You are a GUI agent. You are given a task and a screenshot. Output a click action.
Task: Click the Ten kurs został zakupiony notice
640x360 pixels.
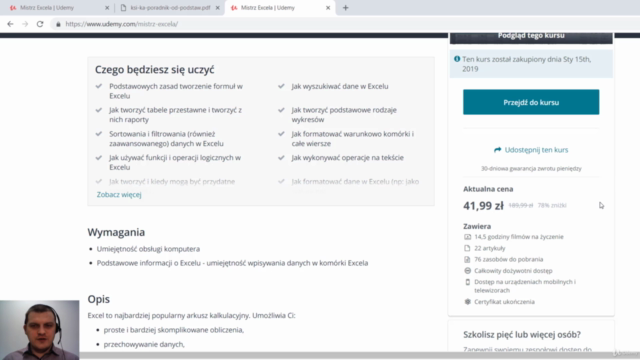(x=531, y=64)
